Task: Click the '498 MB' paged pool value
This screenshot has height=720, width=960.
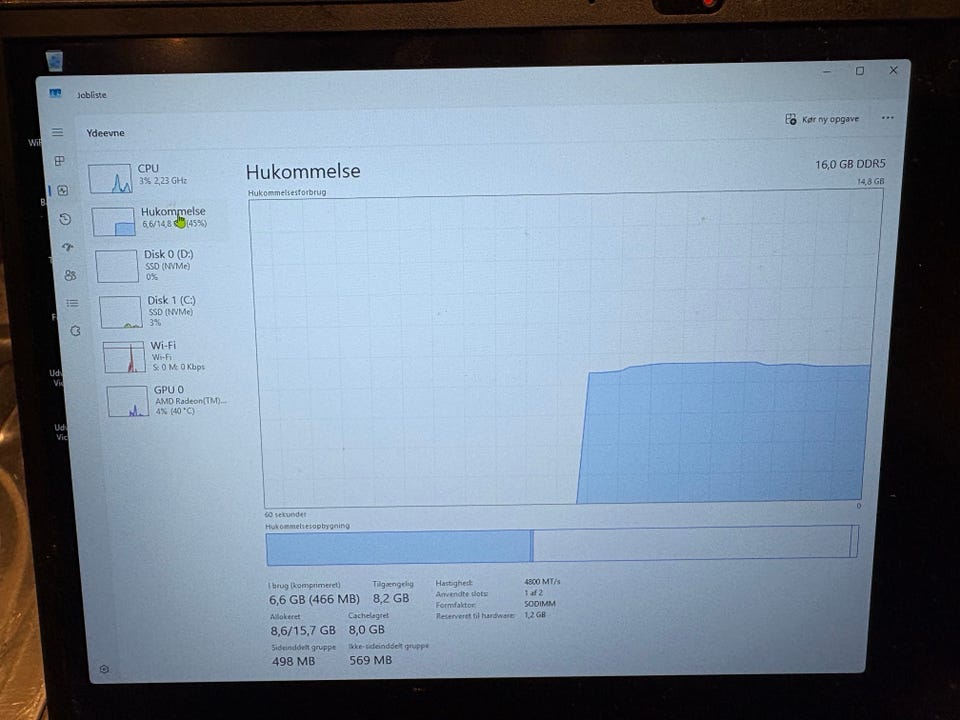Action: pyautogui.click(x=293, y=661)
